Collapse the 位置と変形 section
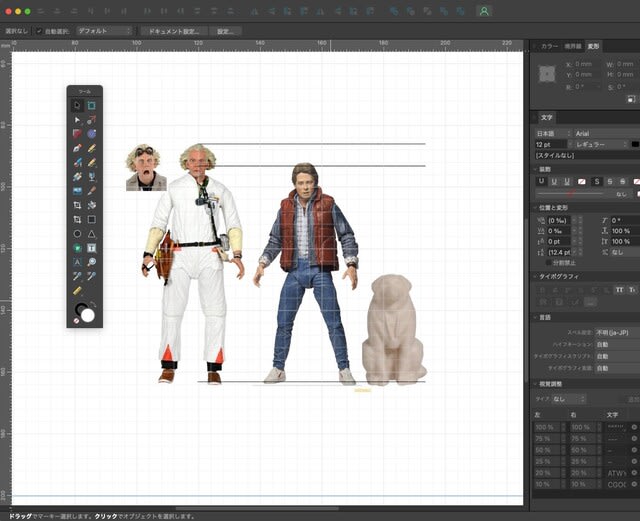The width and height of the screenshot is (640, 521). [x=536, y=208]
